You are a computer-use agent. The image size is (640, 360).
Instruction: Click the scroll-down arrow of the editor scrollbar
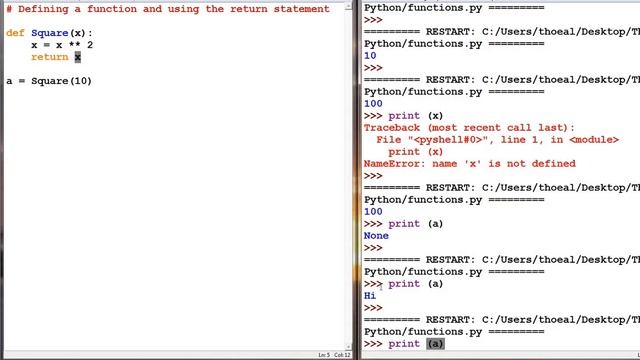point(348,347)
